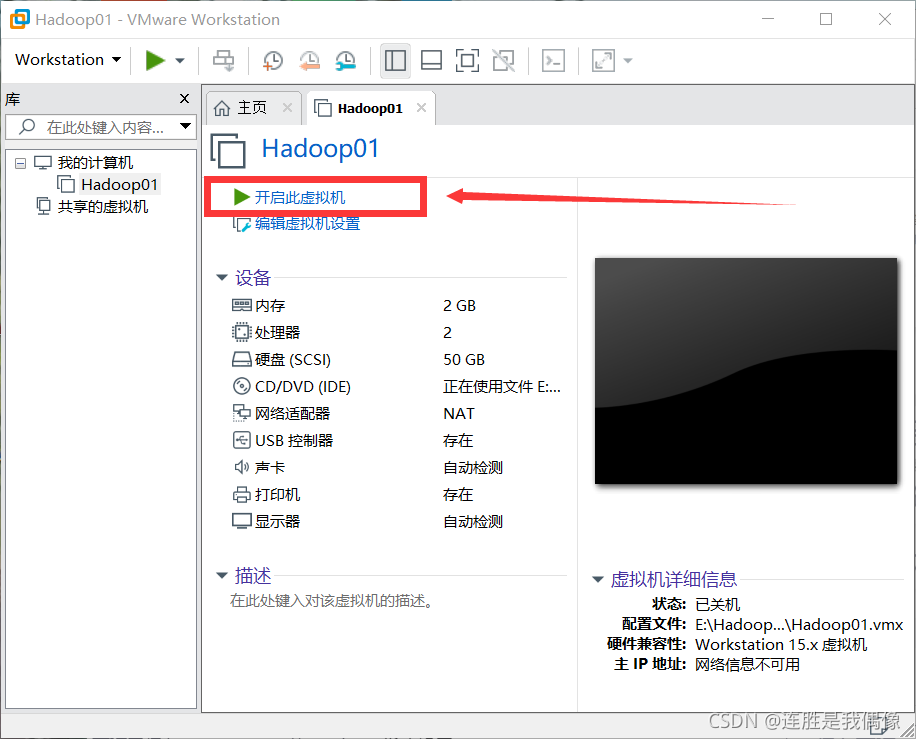Click the Unity mode toolbar icon
The width and height of the screenshot is (916, 739).
click(504, 60)
